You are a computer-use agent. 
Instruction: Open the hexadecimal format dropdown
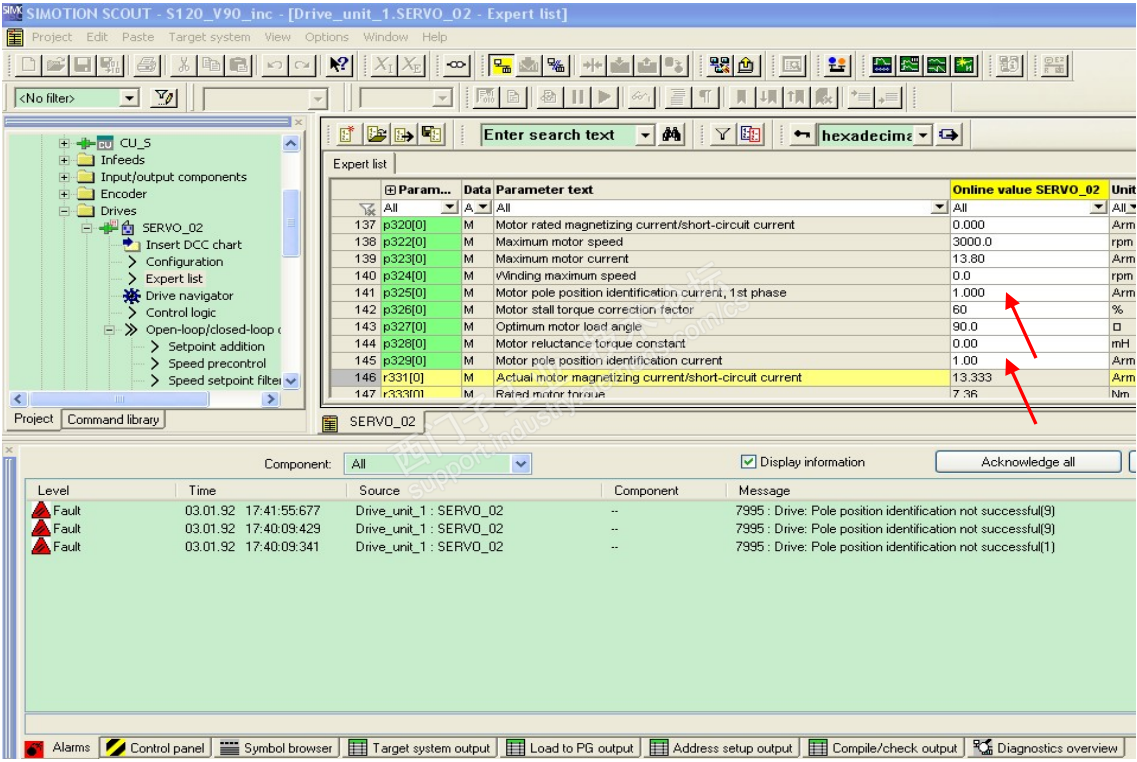923,135
